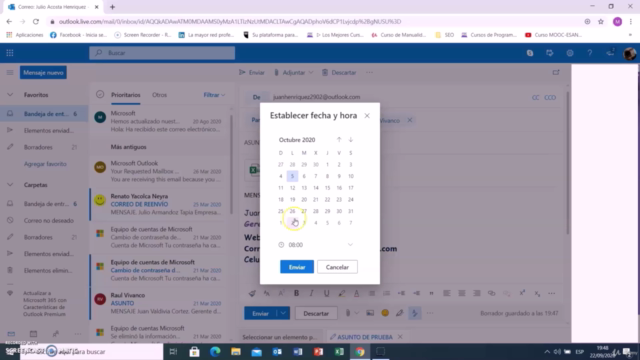Open Excel from the Windows taskbar
The height and width of the screenshot is (360, 640).
[x=339, y=351]
